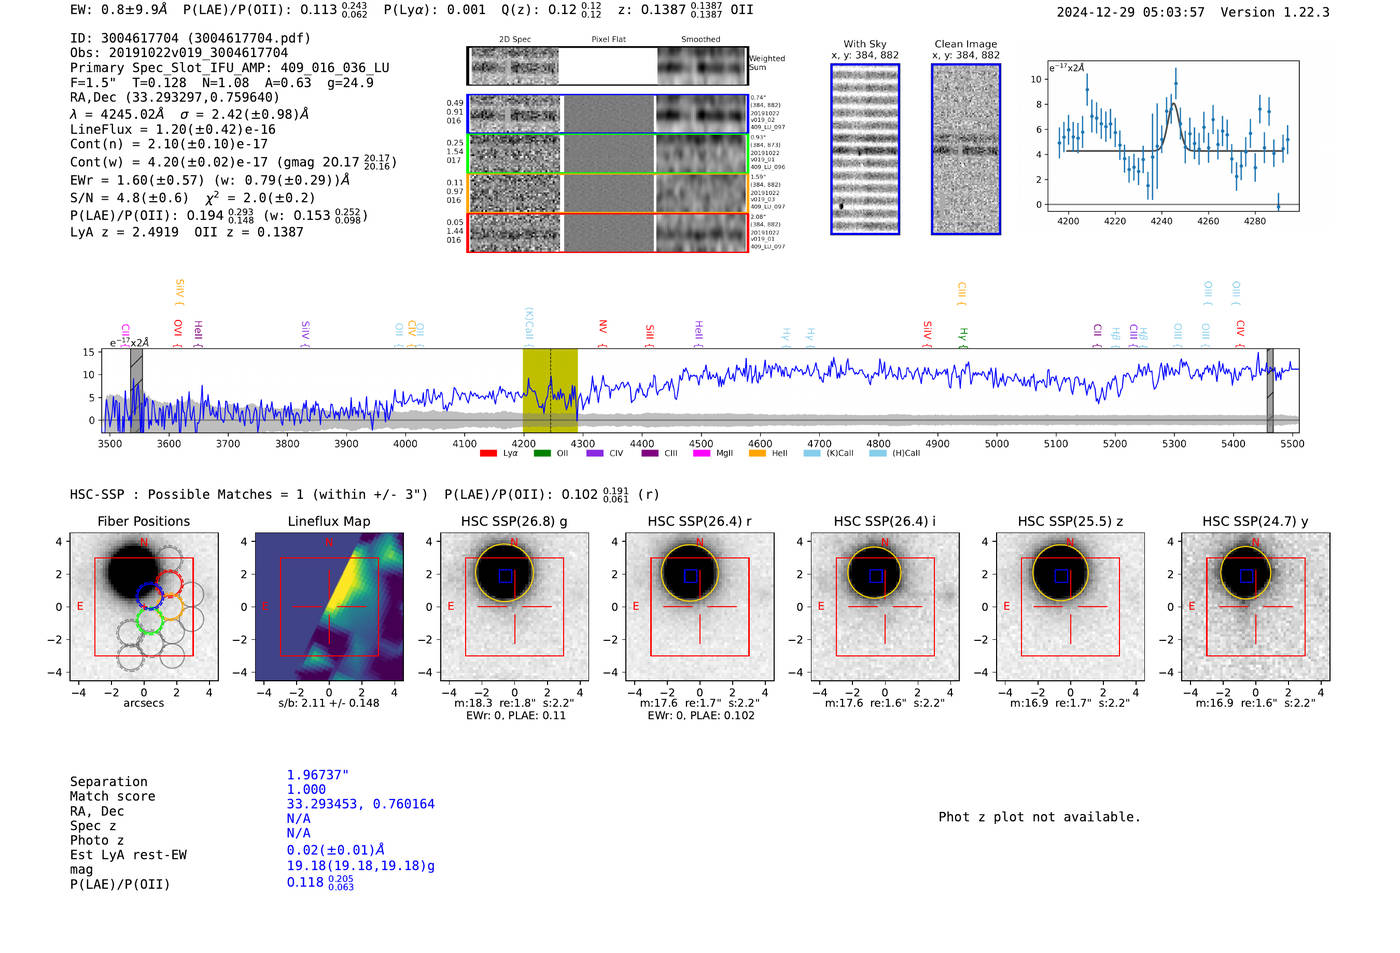Select the HSC SSP(26.8) g cutout
The image size is (1400, 953).
(514, 607)
